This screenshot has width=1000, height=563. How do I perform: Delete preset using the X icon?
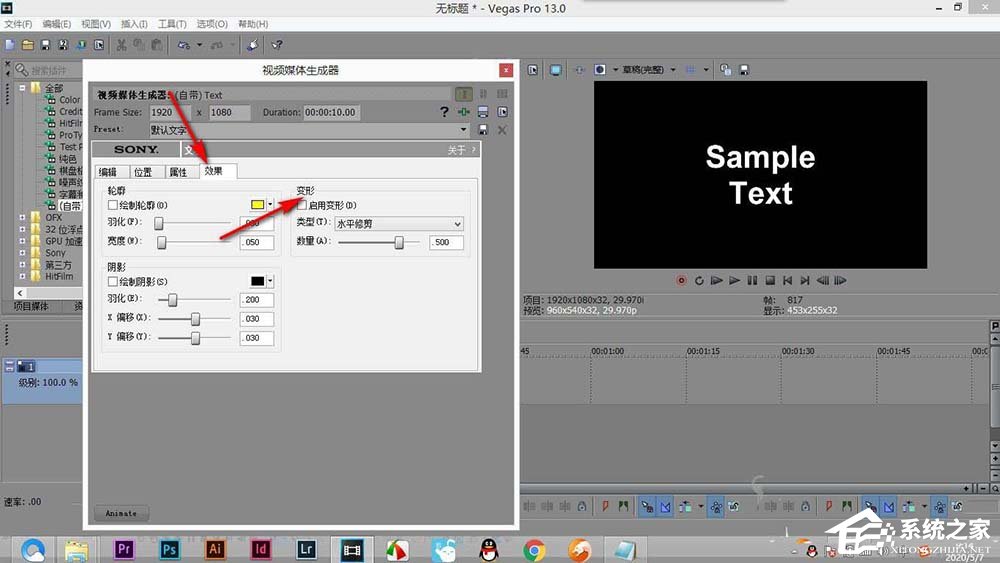coord(502,129)
